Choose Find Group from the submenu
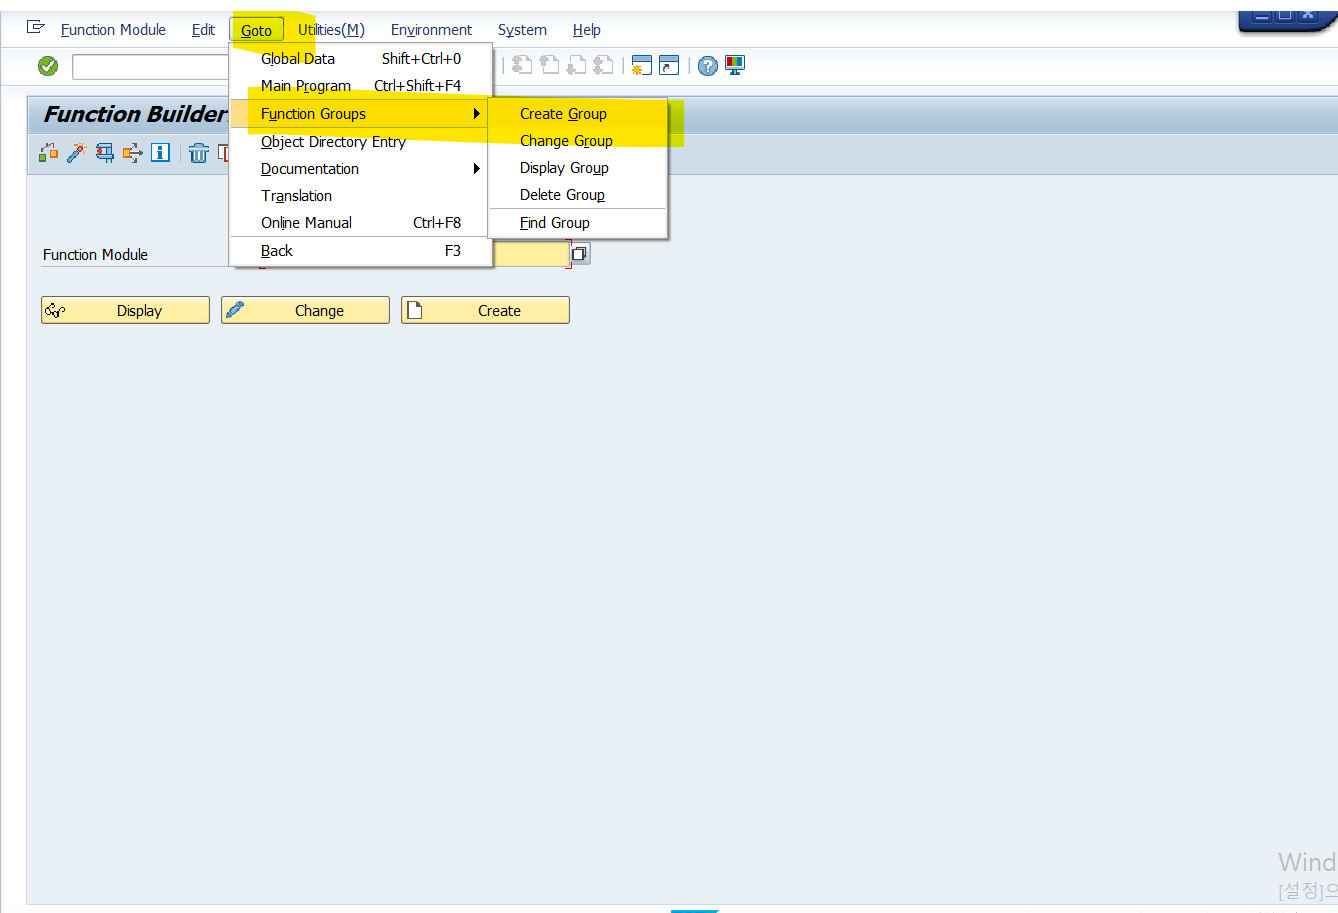Viewport: 1338px width, 913px height. pos(578,223)
